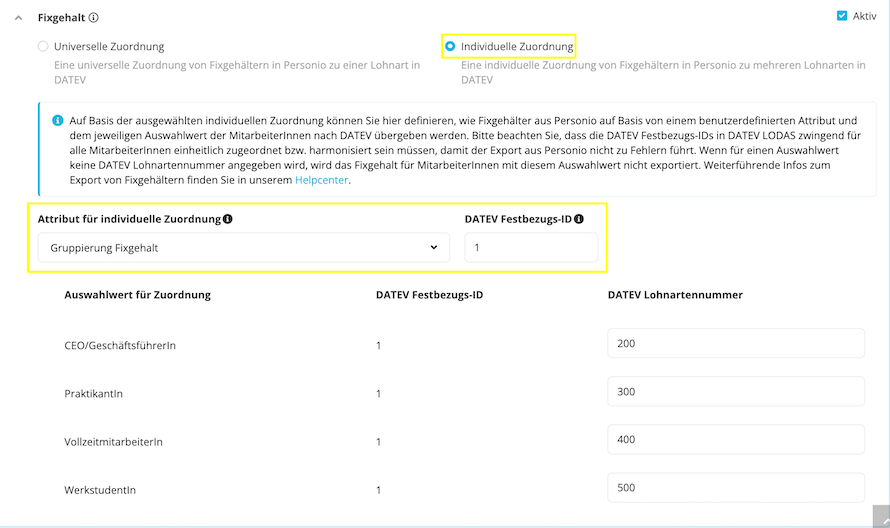
Task: Click the Fixgehalt section title
Action: tap(61, 18)
